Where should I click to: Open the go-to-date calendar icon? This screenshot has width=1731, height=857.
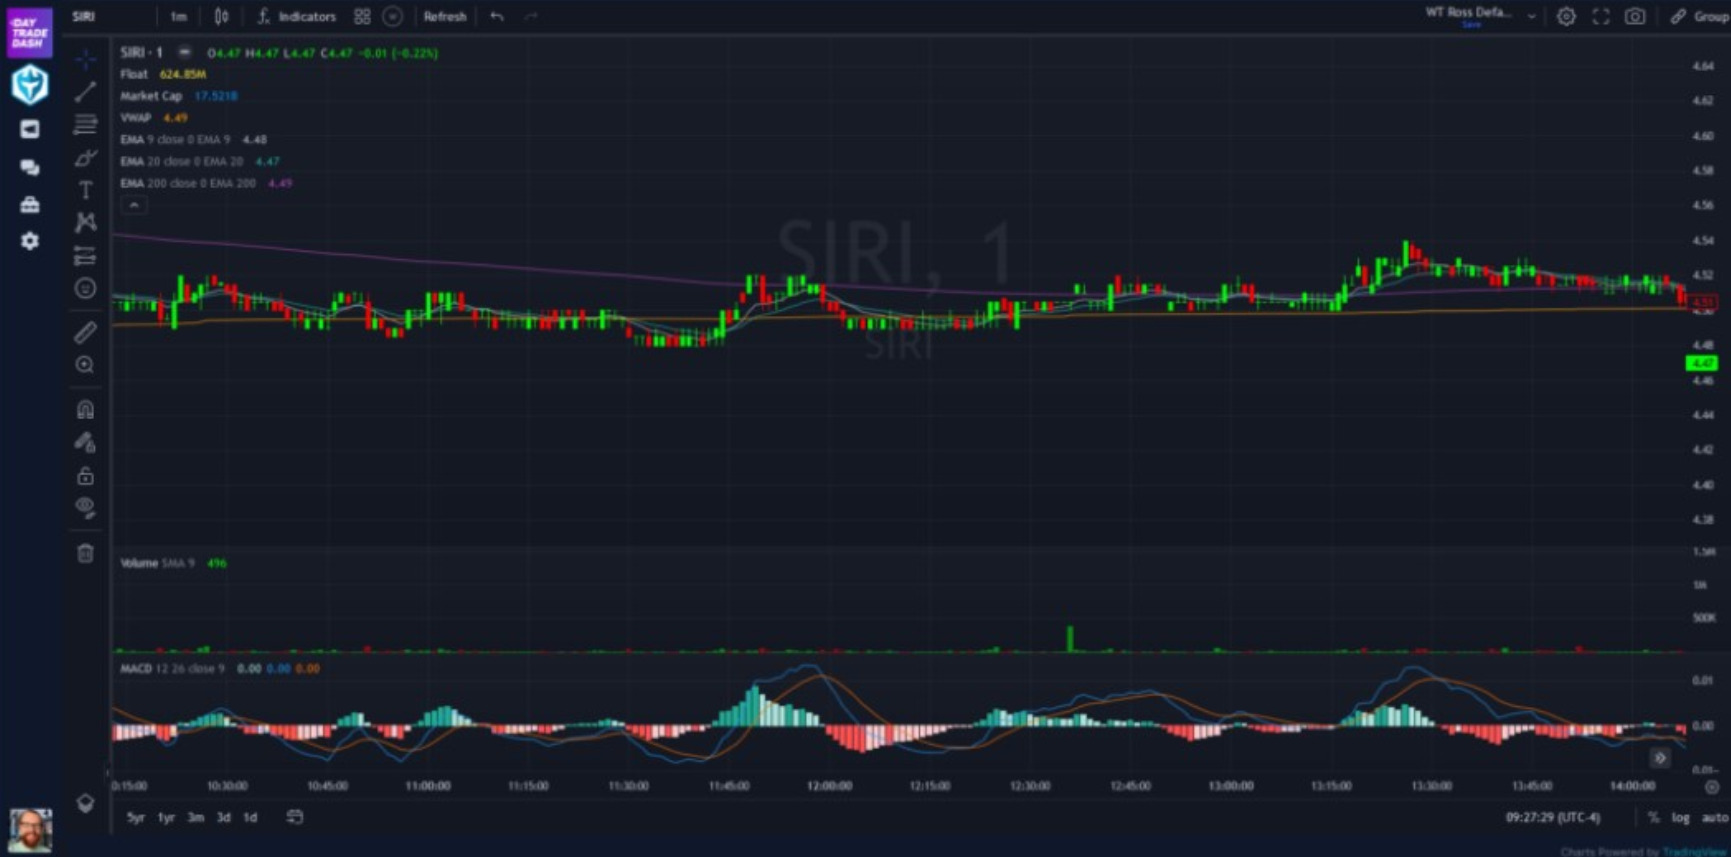(x=295, y=817)
